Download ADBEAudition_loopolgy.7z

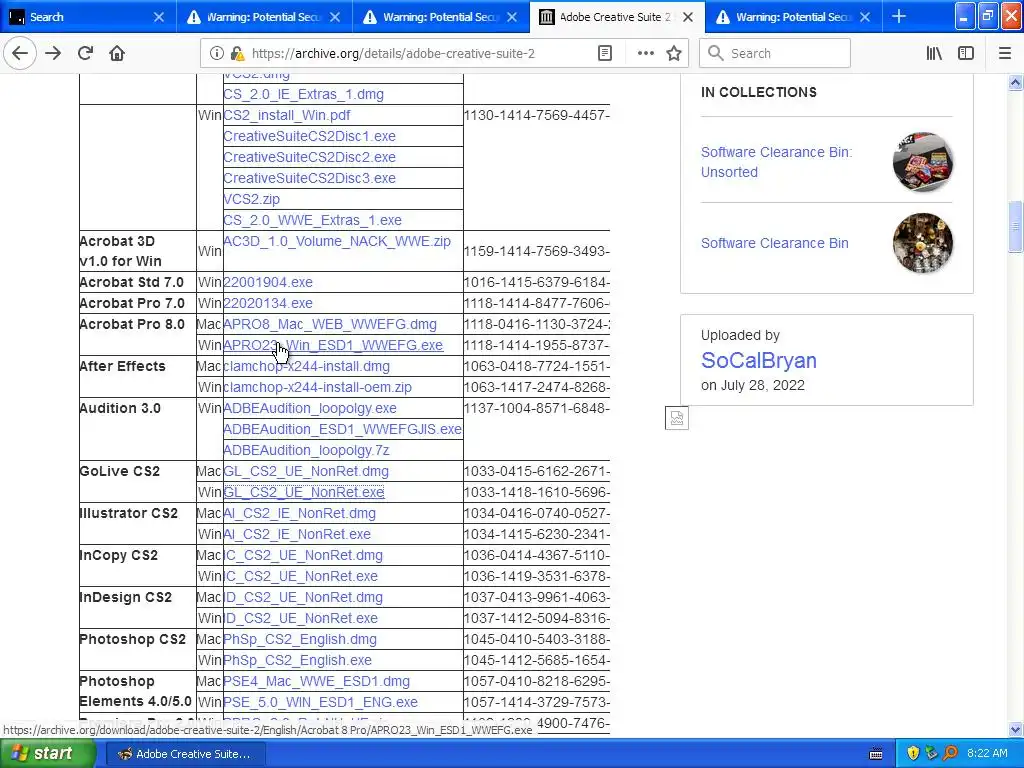click(x=306, y=450)
